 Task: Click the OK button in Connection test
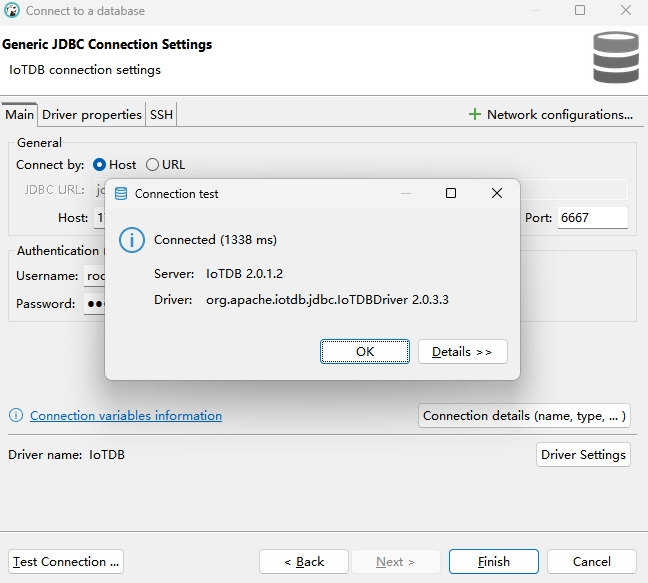click(x=364, y=352)
